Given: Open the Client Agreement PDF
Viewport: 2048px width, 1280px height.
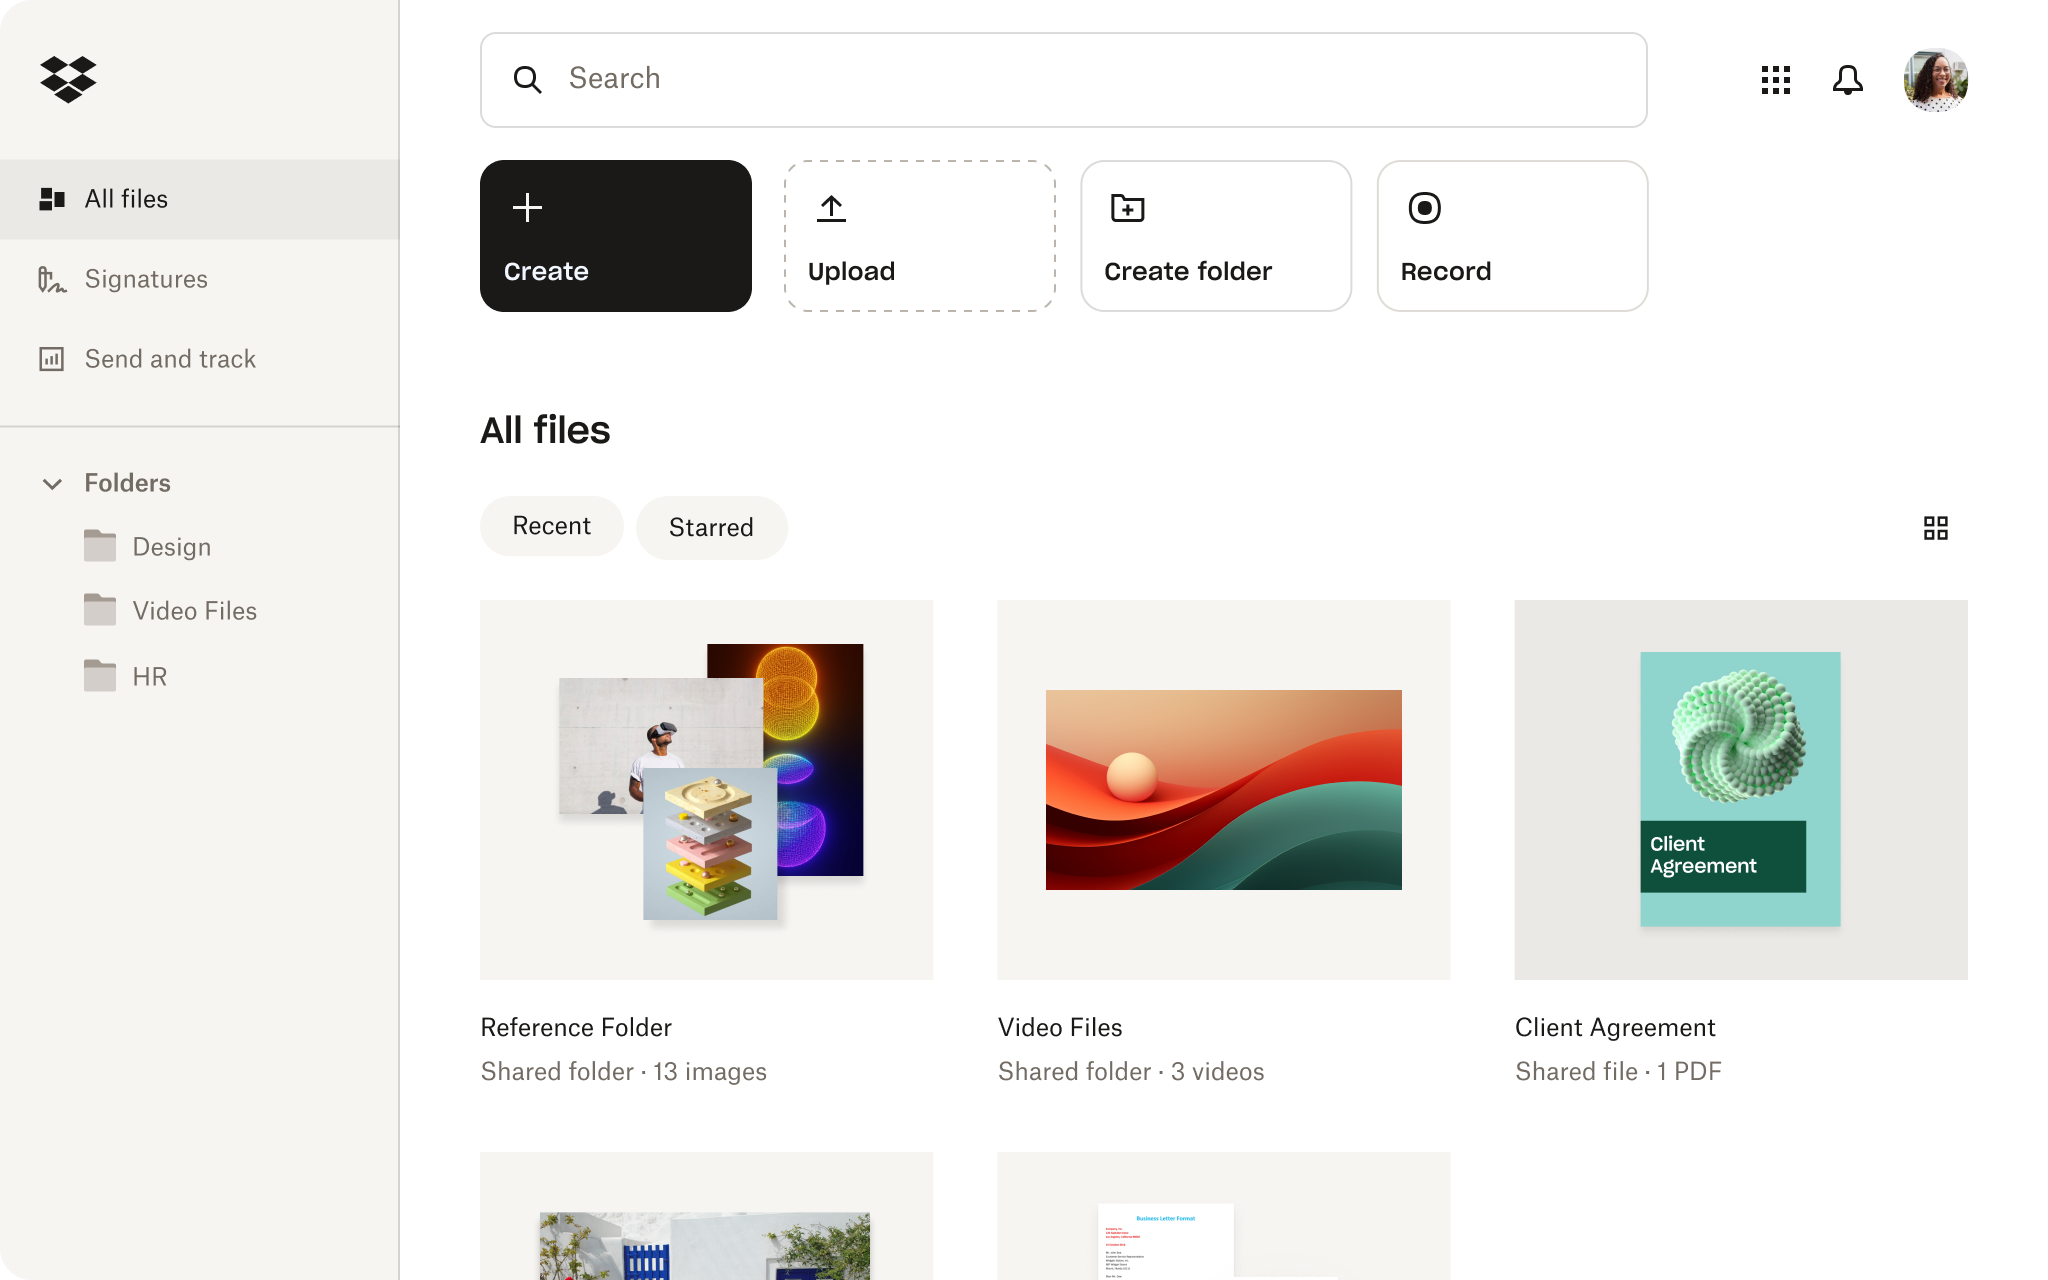Looking at the screenshot, I should tap(1743, 789).
